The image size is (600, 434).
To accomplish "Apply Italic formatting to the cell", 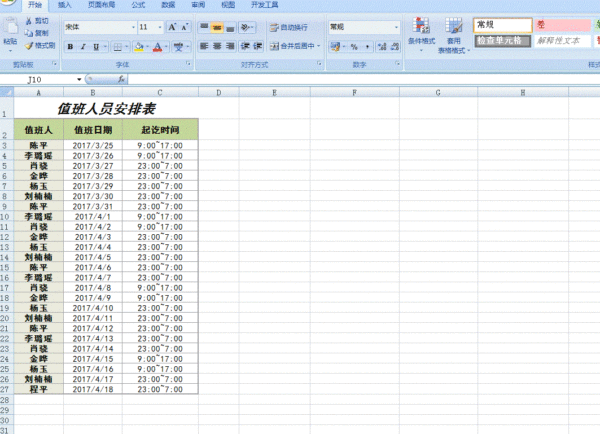I will tap(82, 46).
